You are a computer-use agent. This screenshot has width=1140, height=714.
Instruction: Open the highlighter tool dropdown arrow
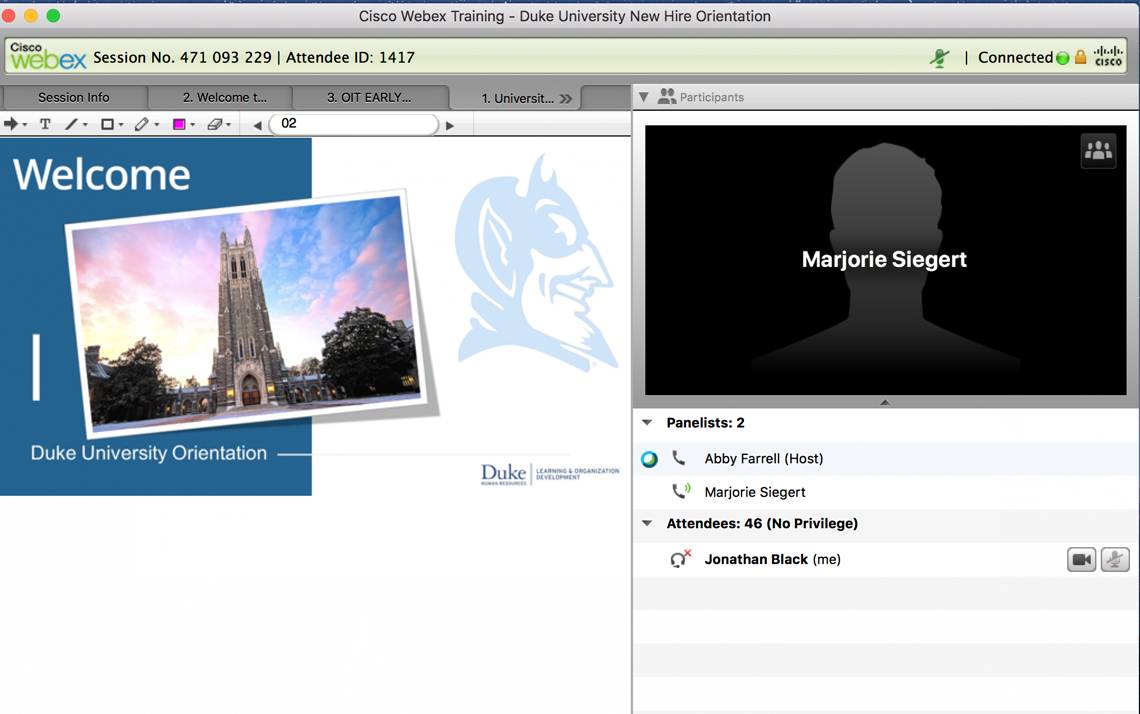pos(156,125)
